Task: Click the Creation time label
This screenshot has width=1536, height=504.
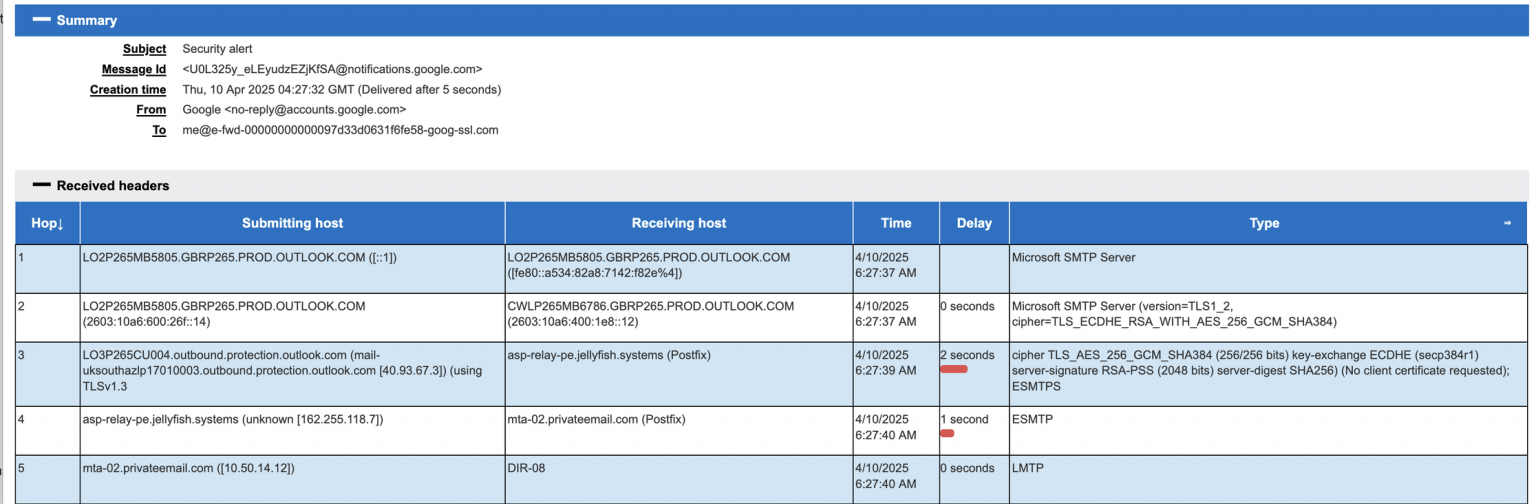Action: [x=128, y=89]
